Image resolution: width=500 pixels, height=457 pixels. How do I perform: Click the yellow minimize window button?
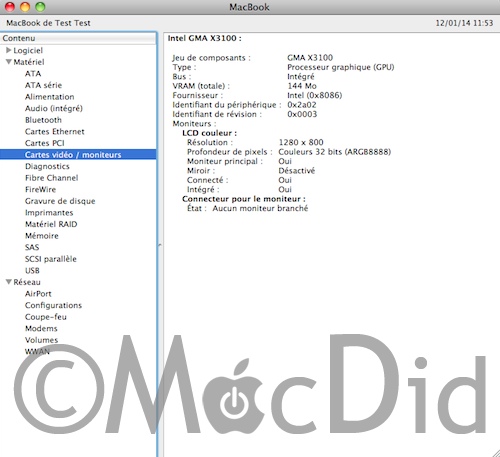25,7
